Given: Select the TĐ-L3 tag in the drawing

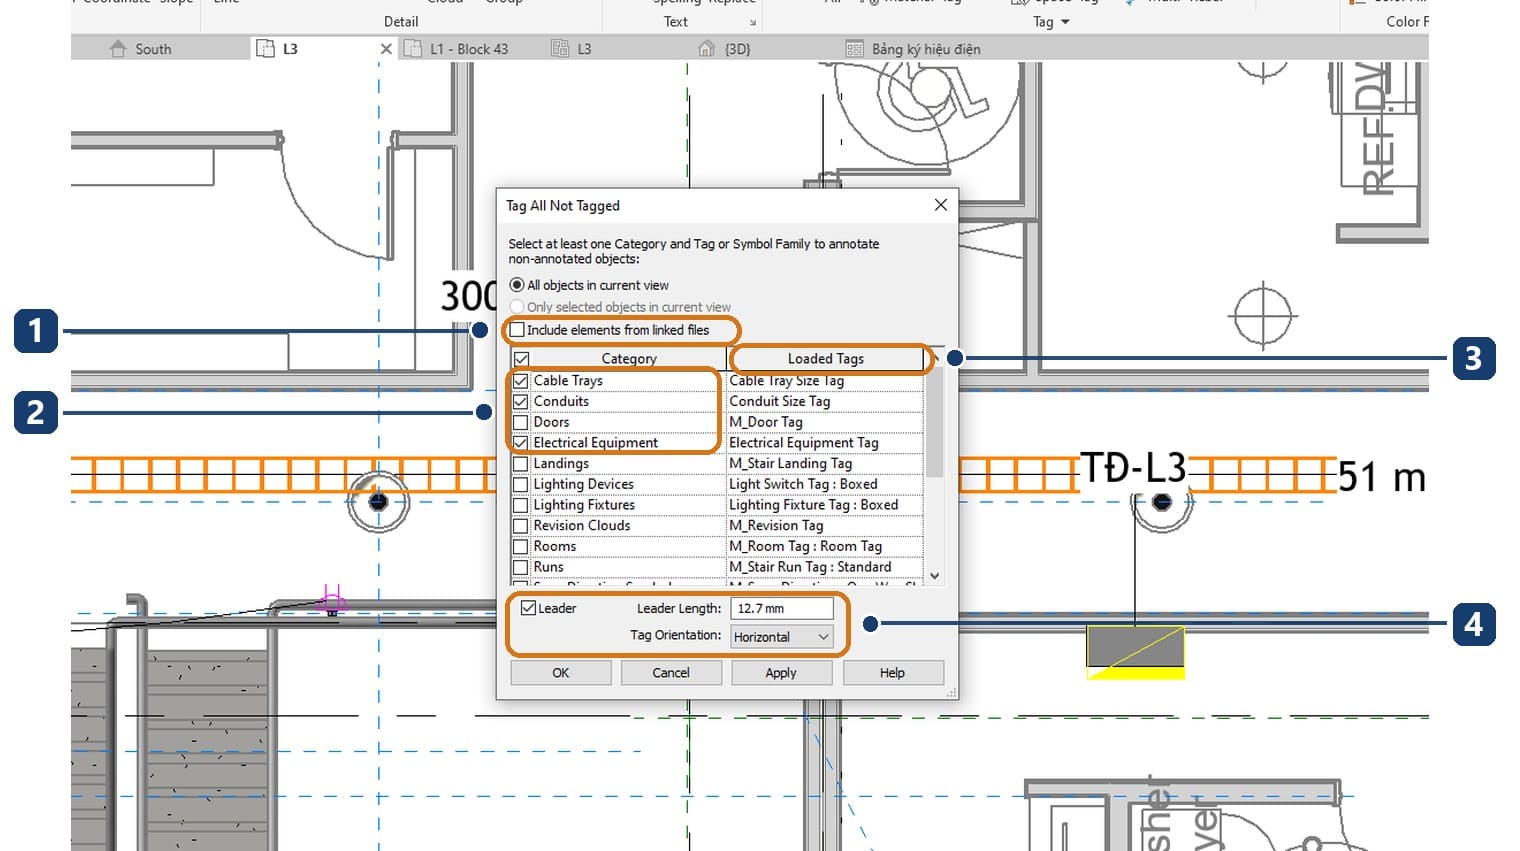Looking at the screenshot, I should [x=1133, y=468].
